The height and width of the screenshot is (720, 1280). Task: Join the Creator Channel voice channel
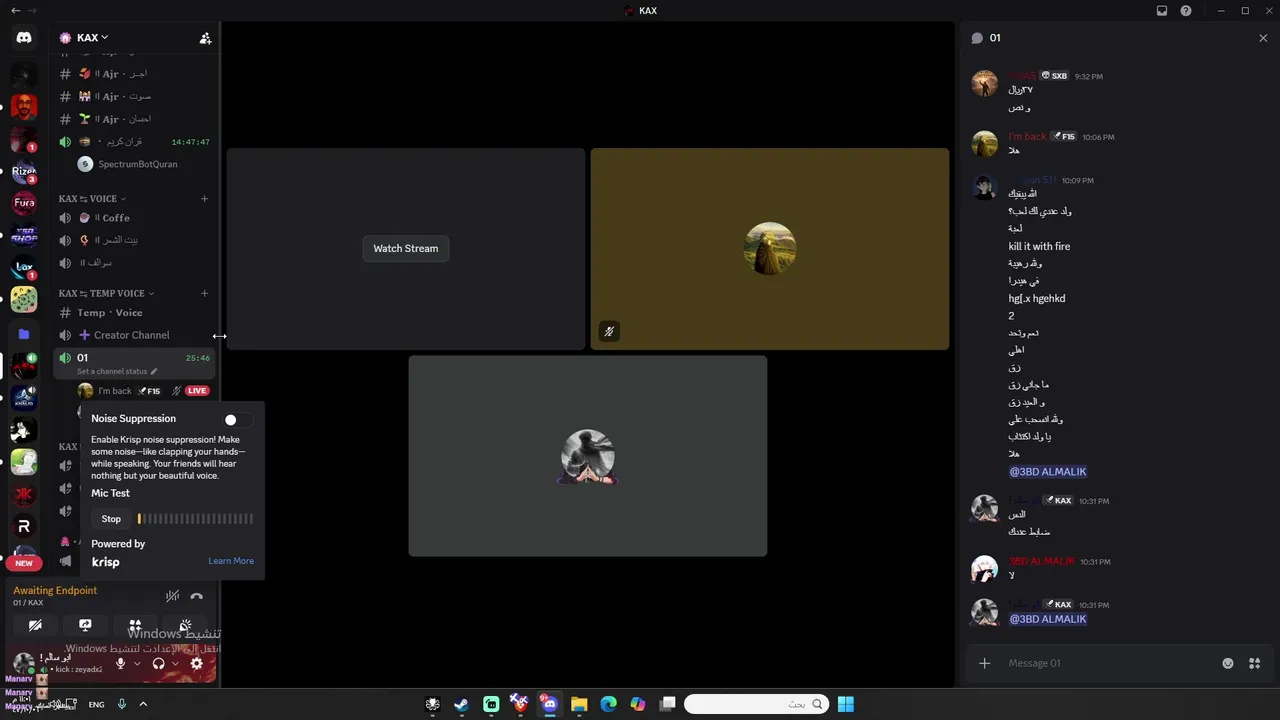pyautogui.click(x=134, y=335)
